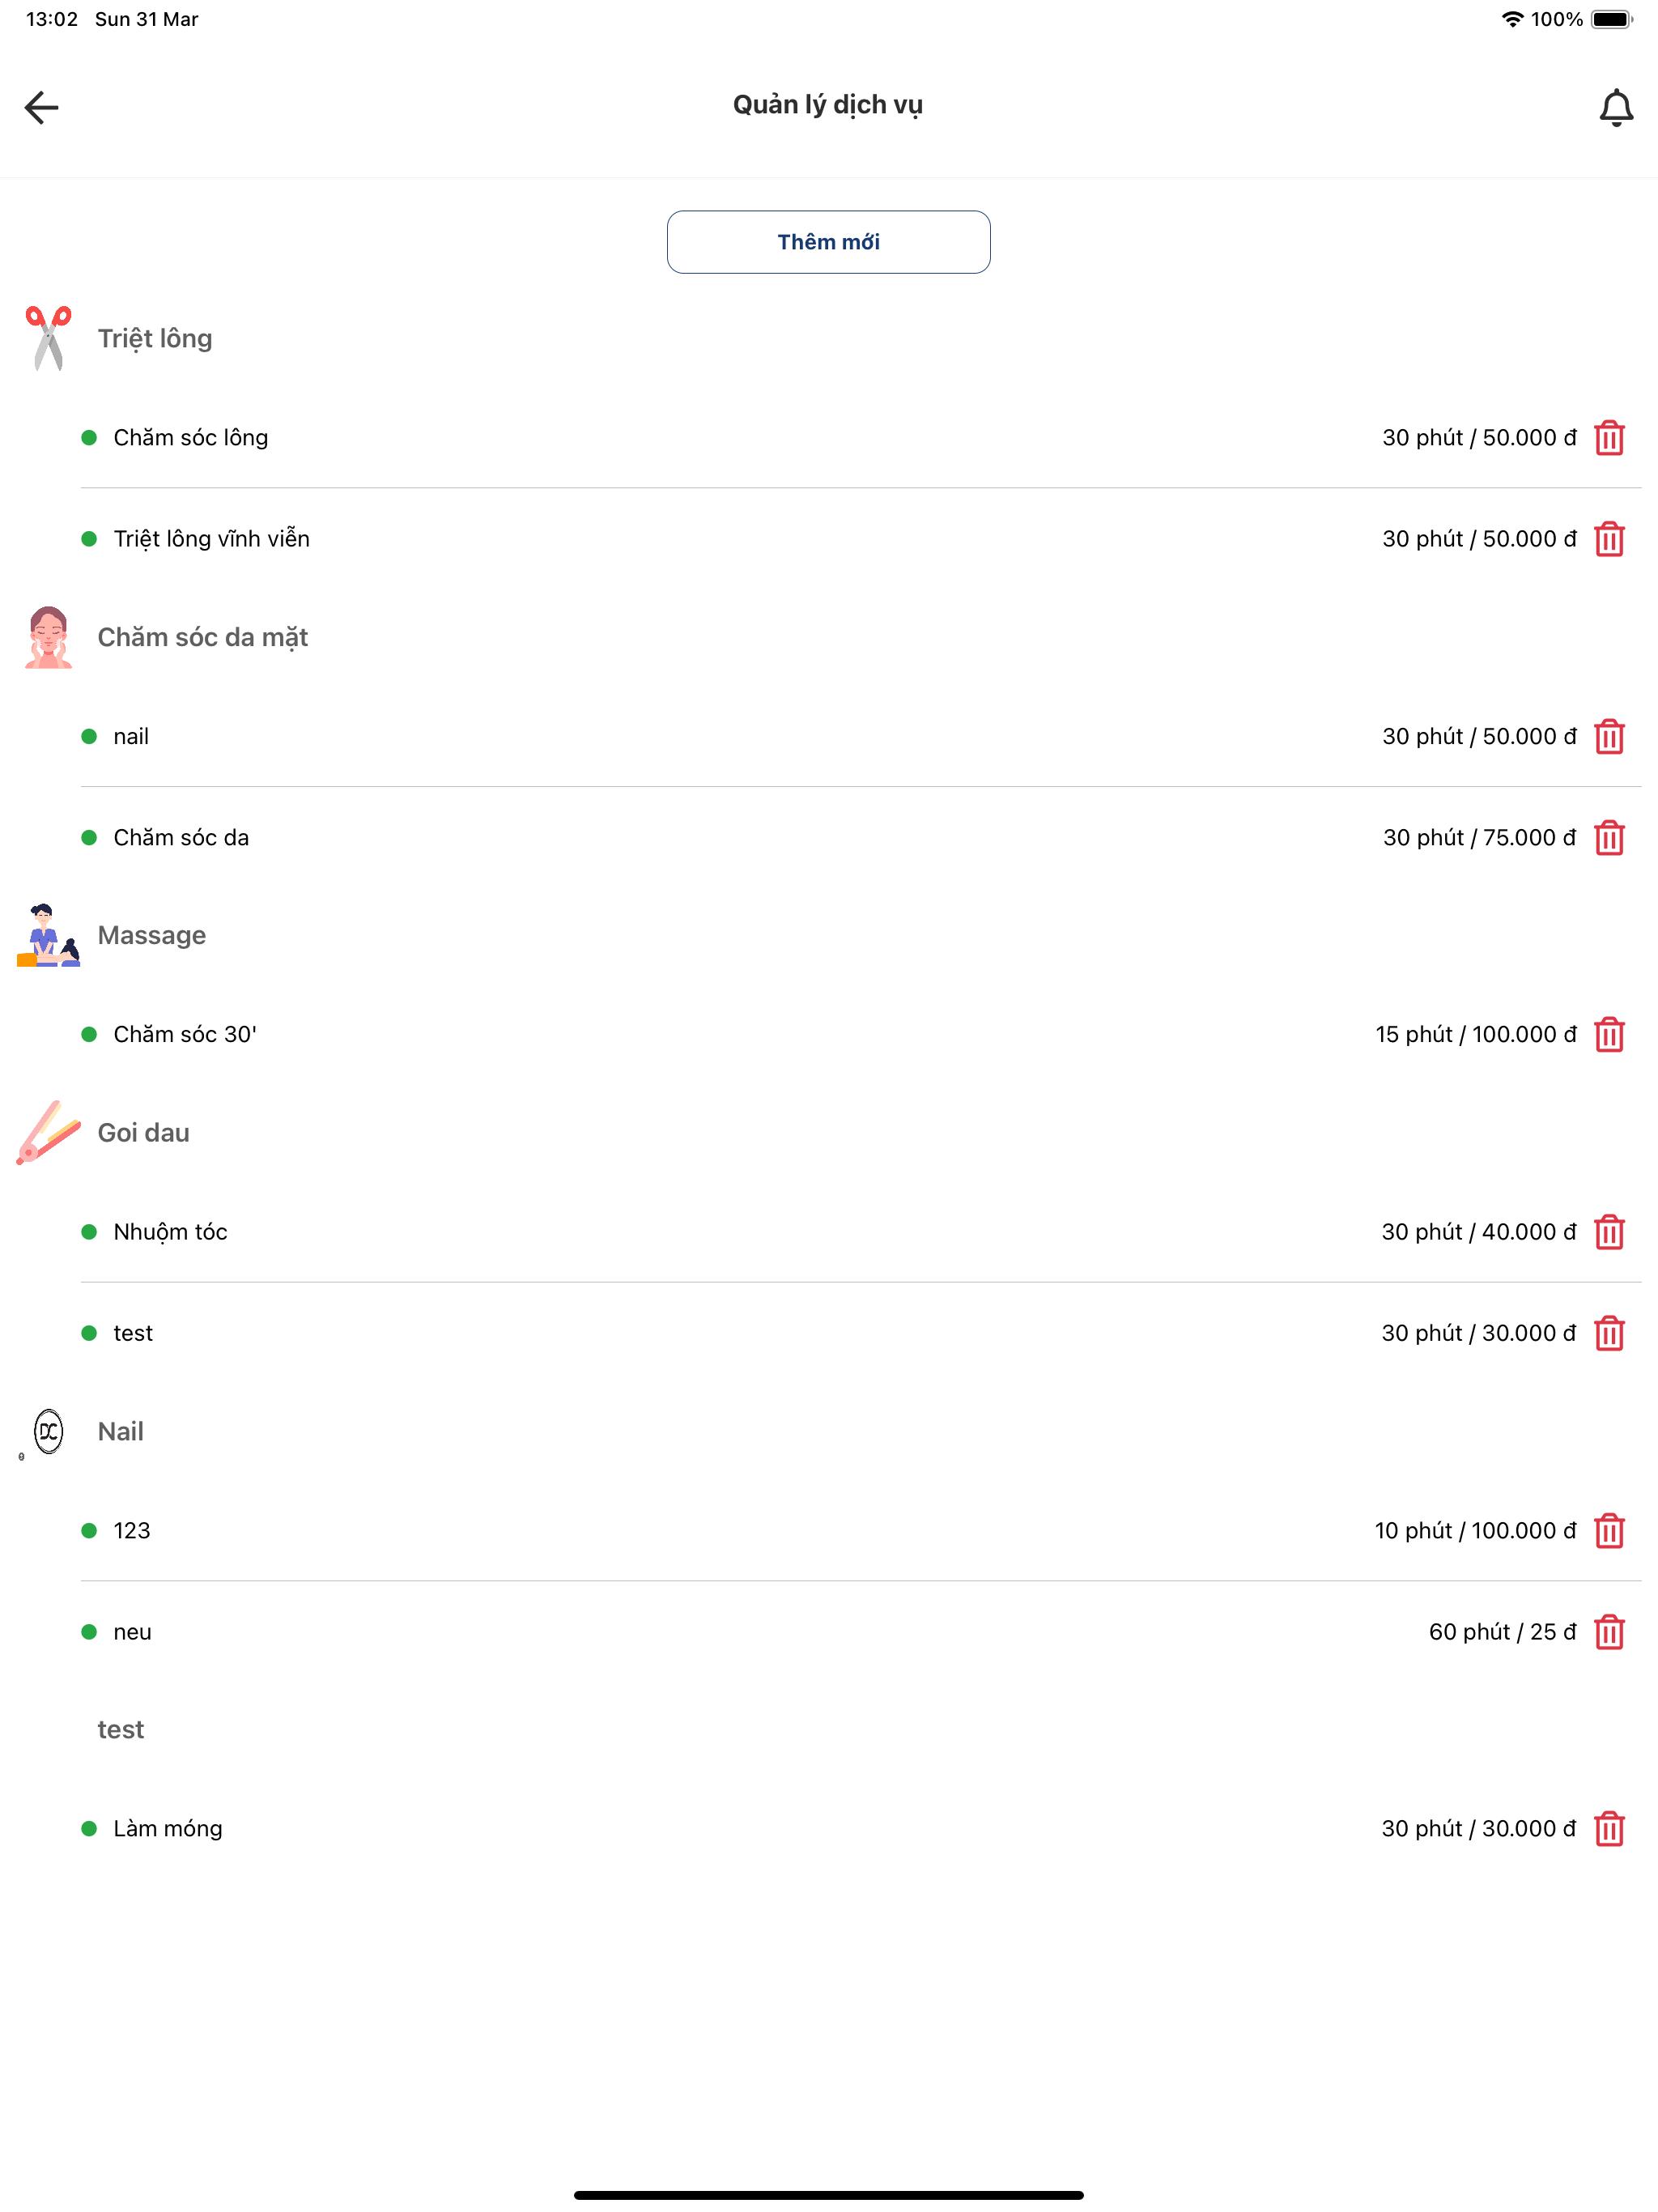Delete the Chăm sóc da service
Image resolution: width=1658 pixels, height=2212 pixels.
1609,838
